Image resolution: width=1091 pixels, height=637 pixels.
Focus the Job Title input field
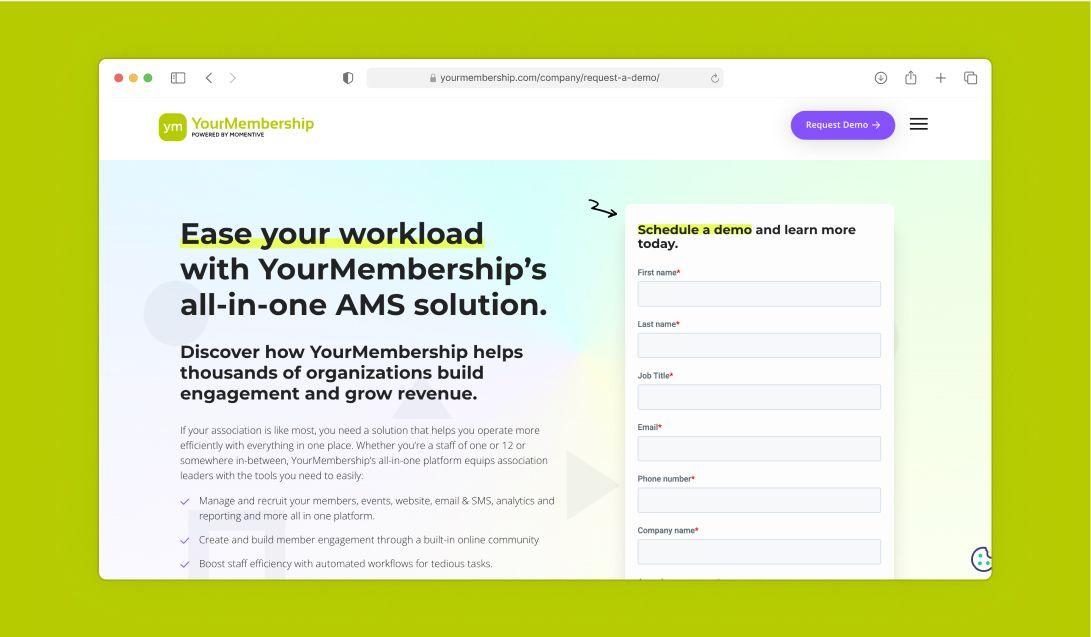point(759,397)
